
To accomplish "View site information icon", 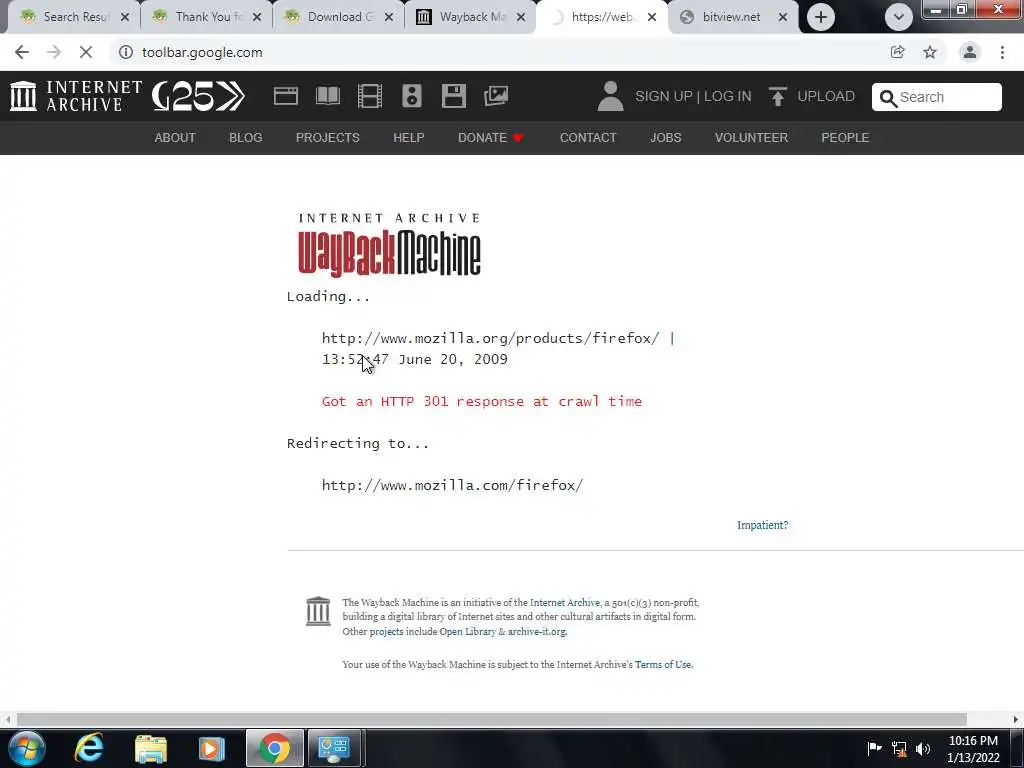I will 125,52.
